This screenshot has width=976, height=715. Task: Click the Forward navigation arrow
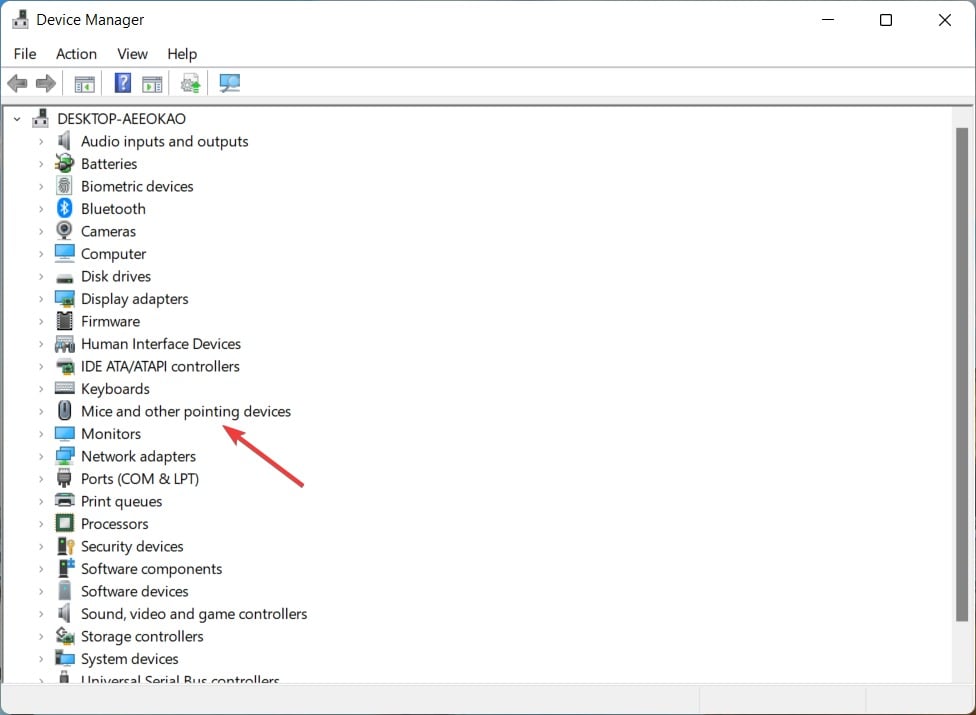click(46, 83)
